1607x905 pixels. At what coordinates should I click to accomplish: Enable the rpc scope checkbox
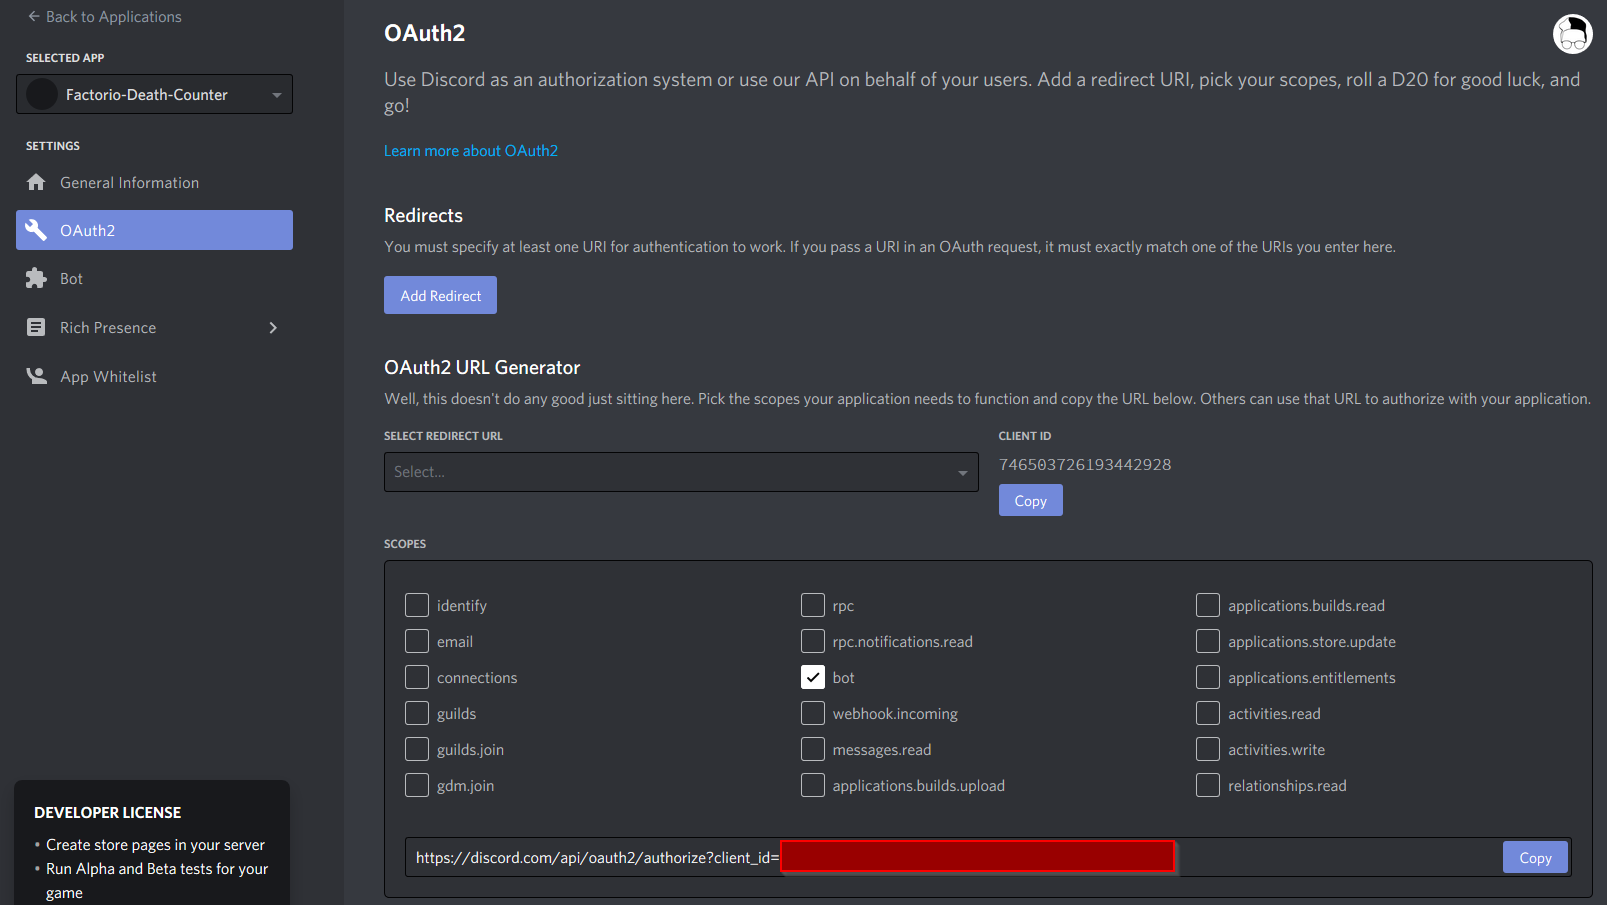pos(813,605)
